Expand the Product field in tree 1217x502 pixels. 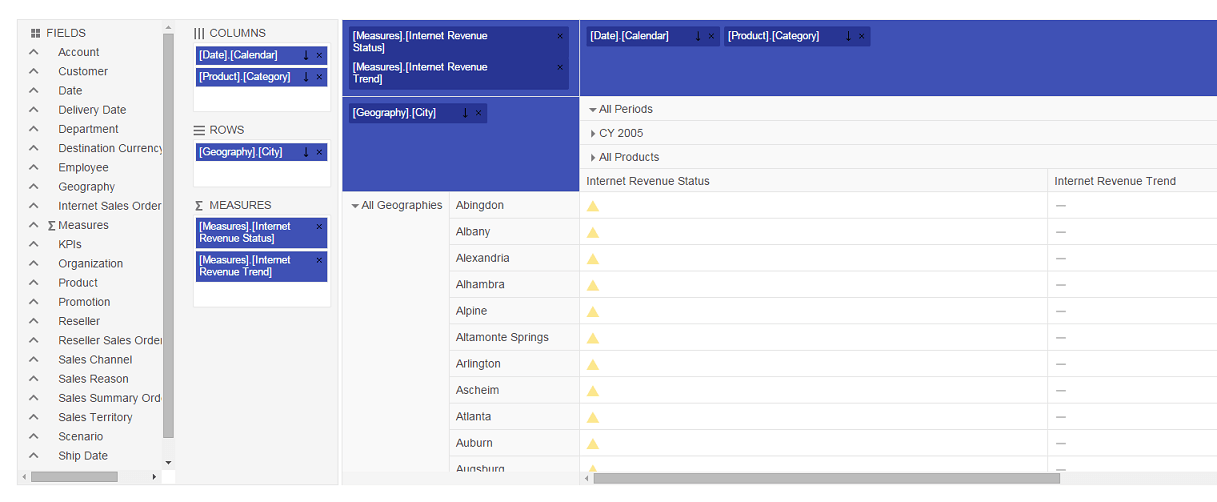pos(34,283)
